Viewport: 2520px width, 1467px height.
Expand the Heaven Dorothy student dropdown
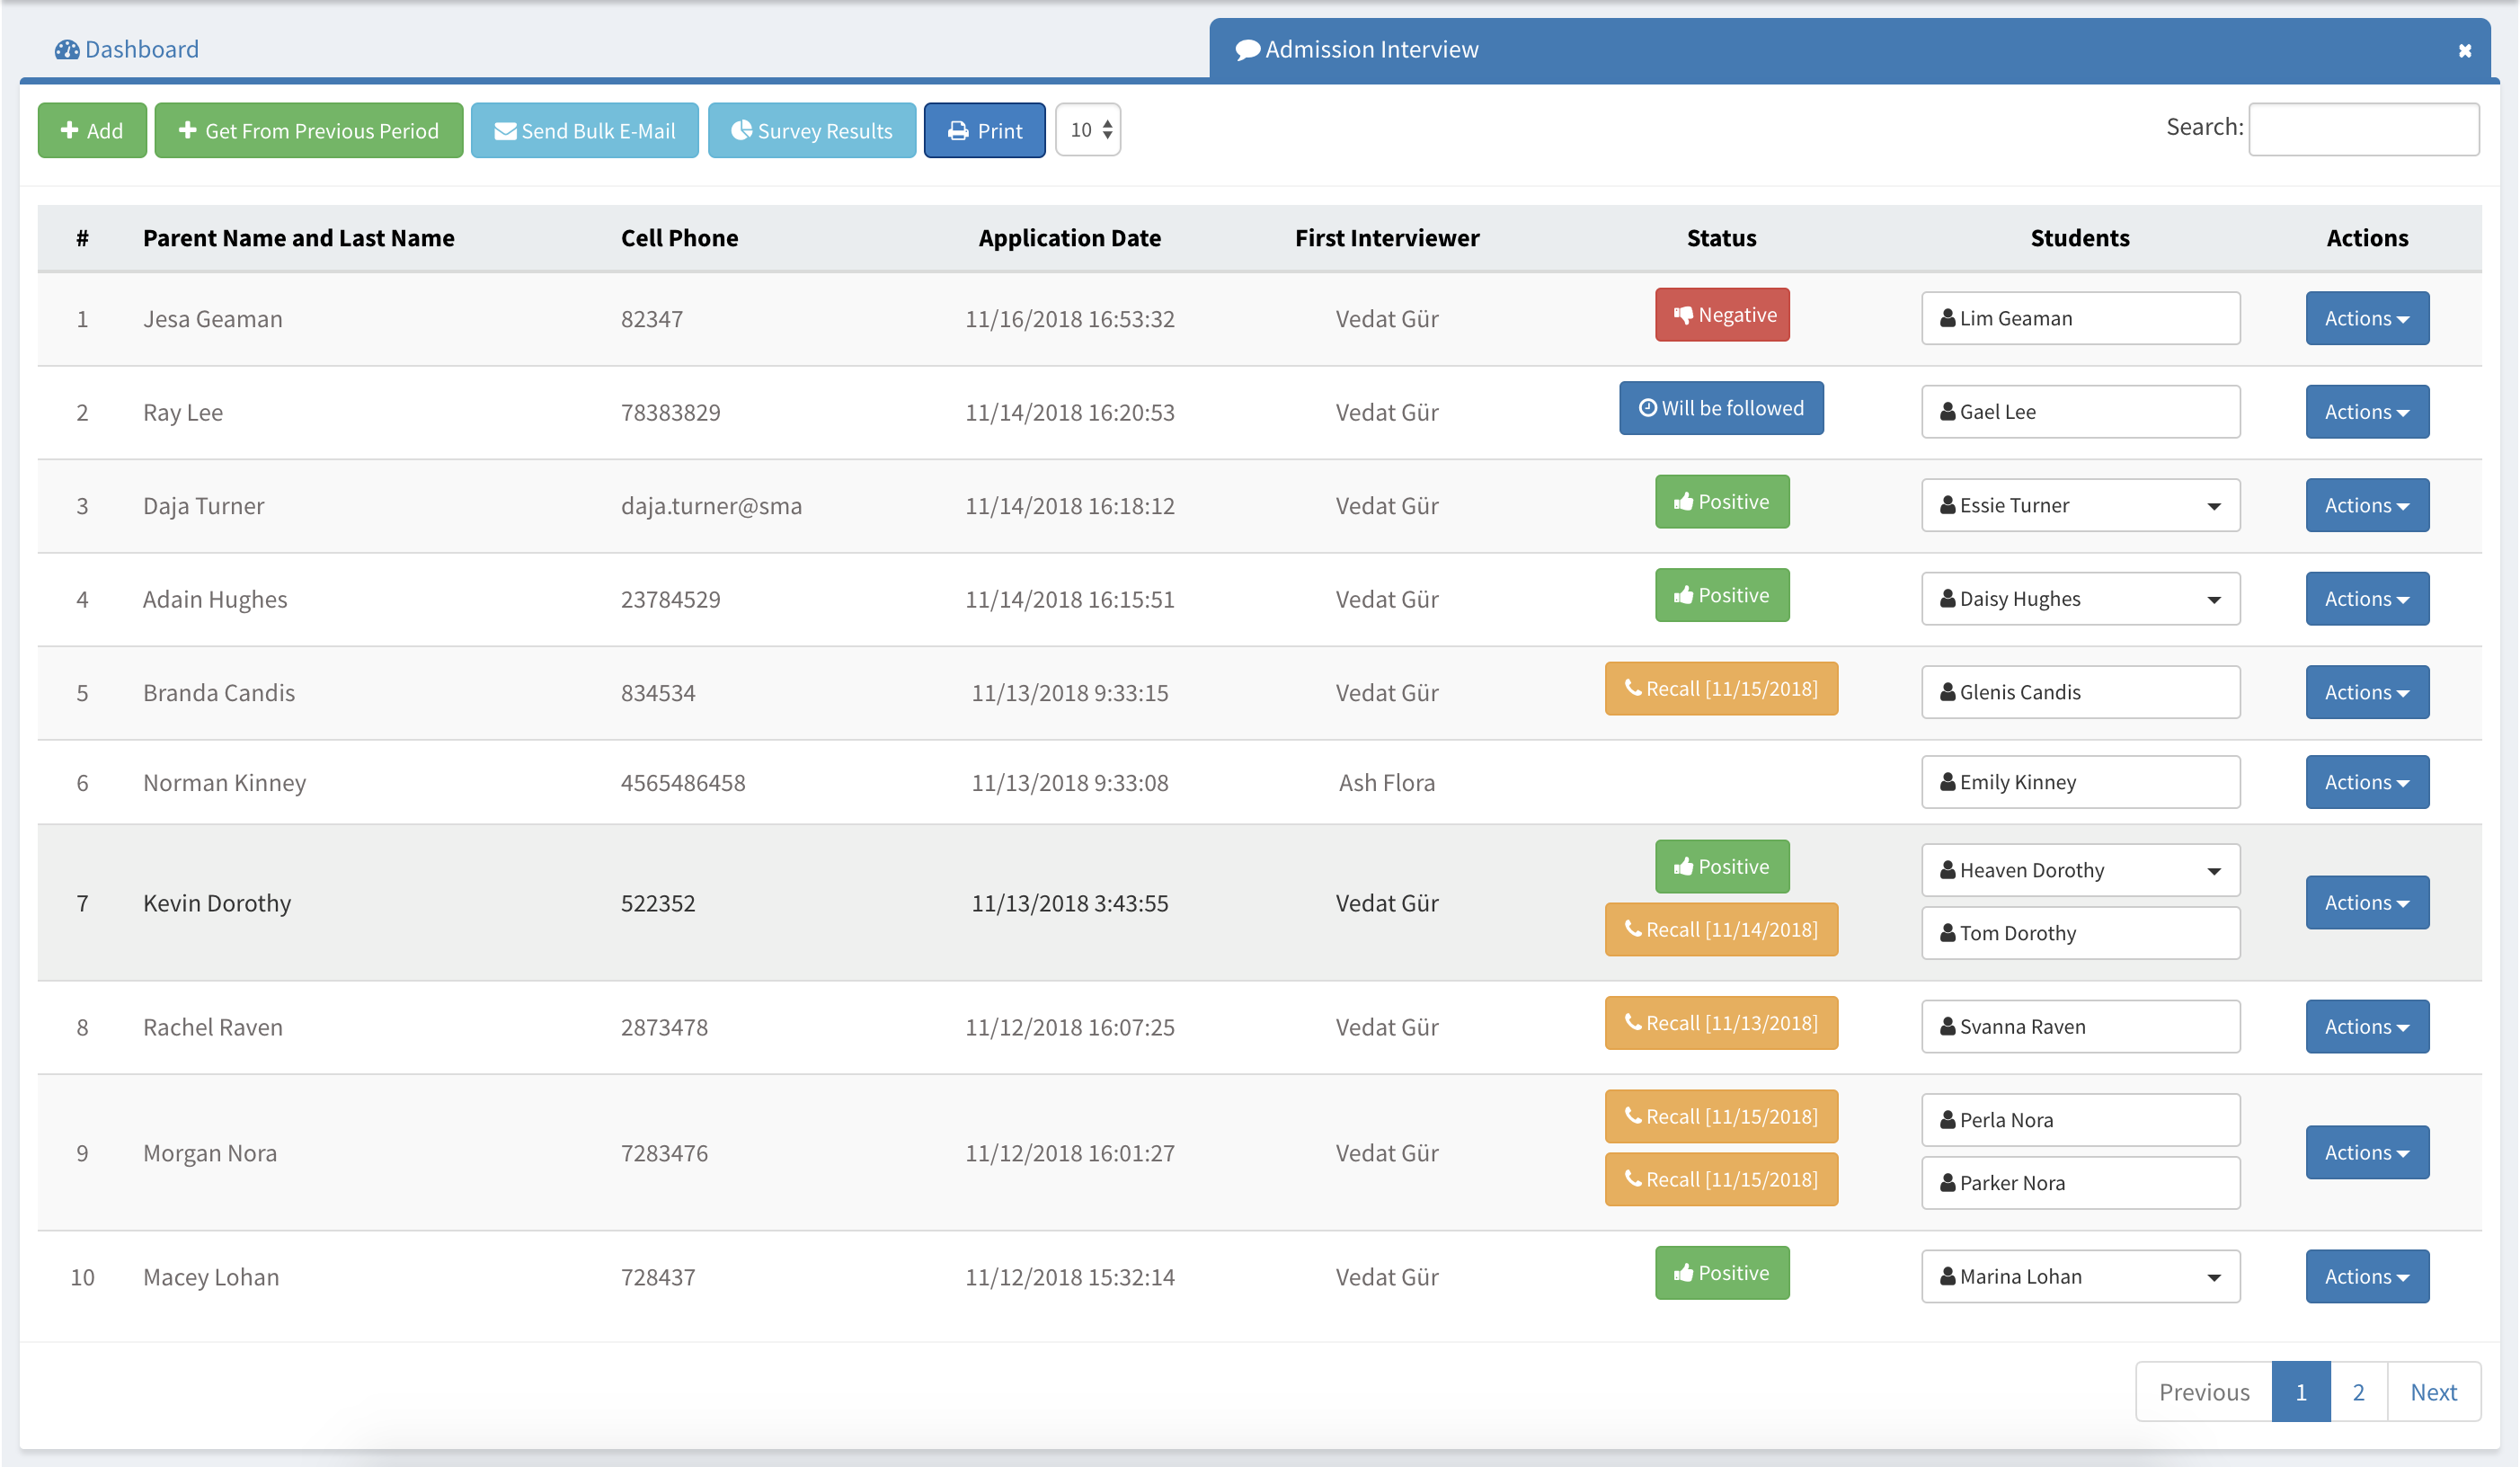click(2080, 871)
